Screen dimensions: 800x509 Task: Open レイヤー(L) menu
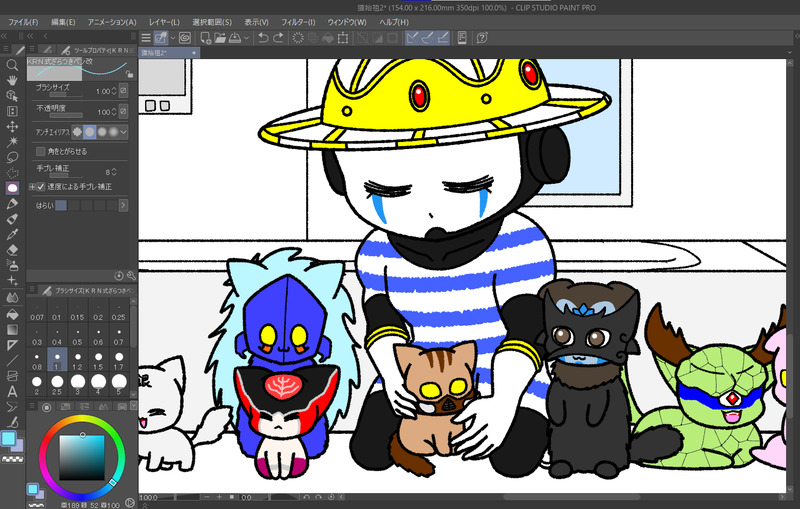(164, 22)
